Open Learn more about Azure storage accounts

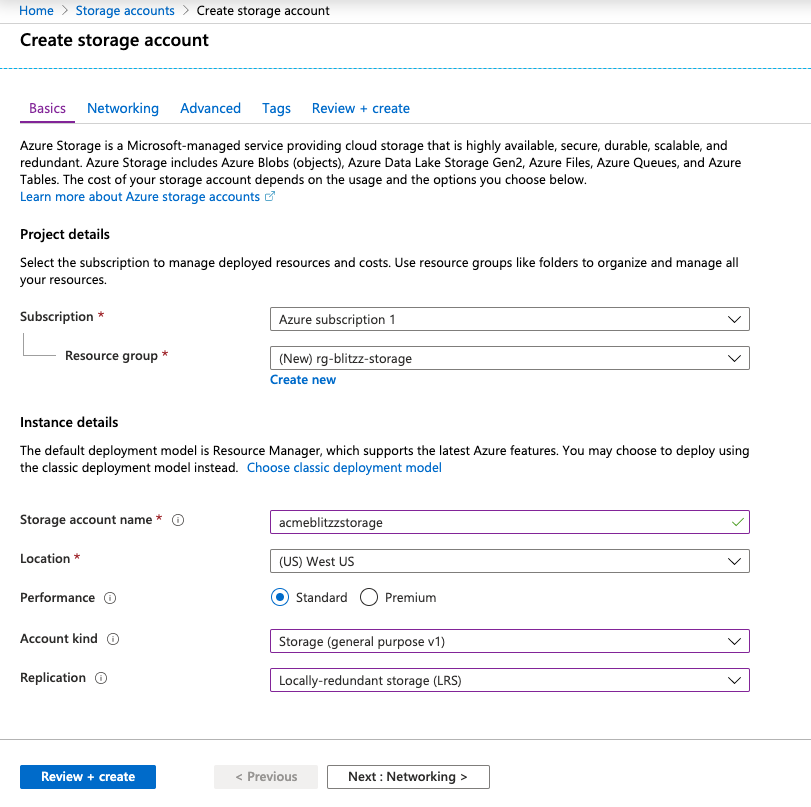(x=140, y=197)
